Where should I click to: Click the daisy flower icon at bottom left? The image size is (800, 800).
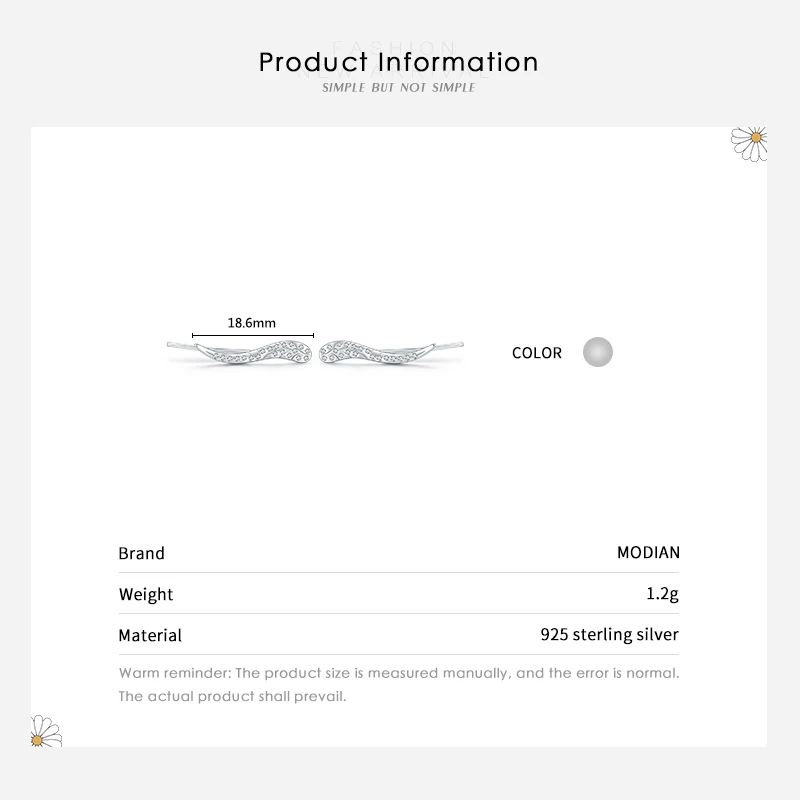tap(46, 731)
